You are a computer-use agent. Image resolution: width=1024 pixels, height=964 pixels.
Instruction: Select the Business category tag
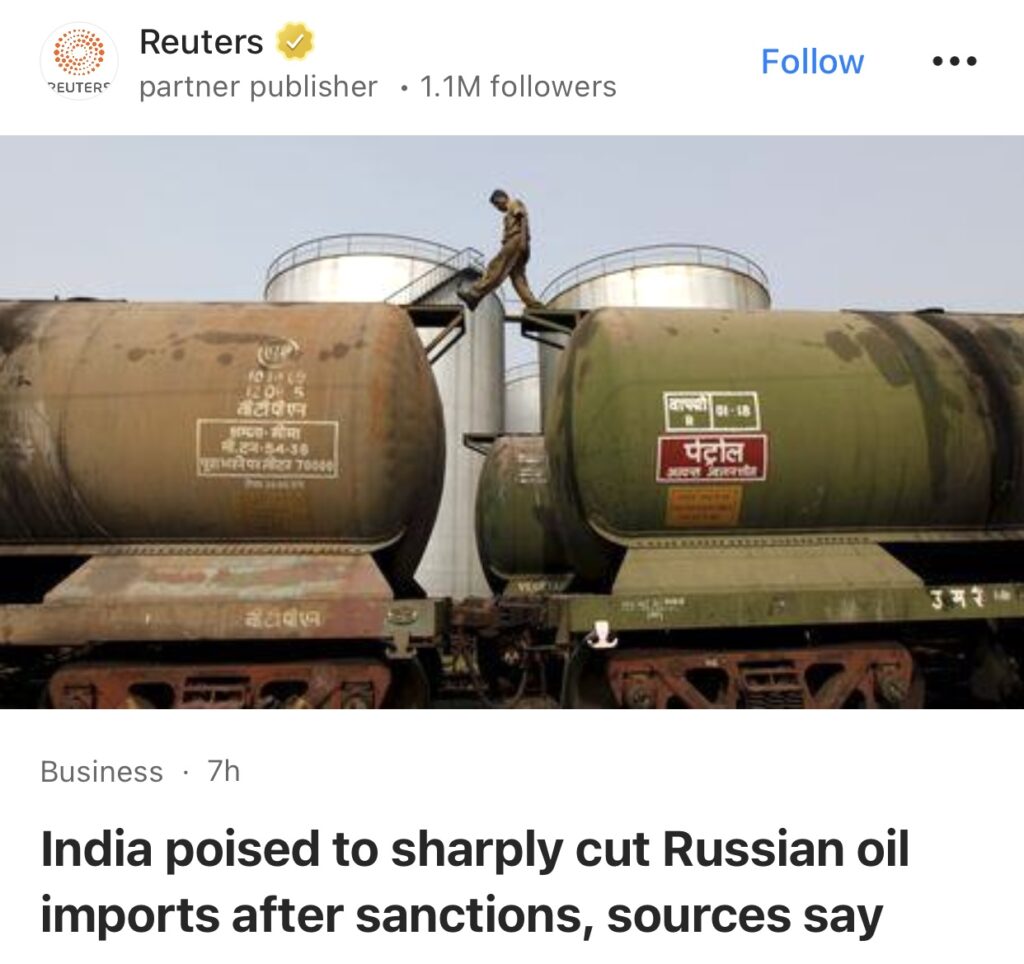[x=101, y=771]
